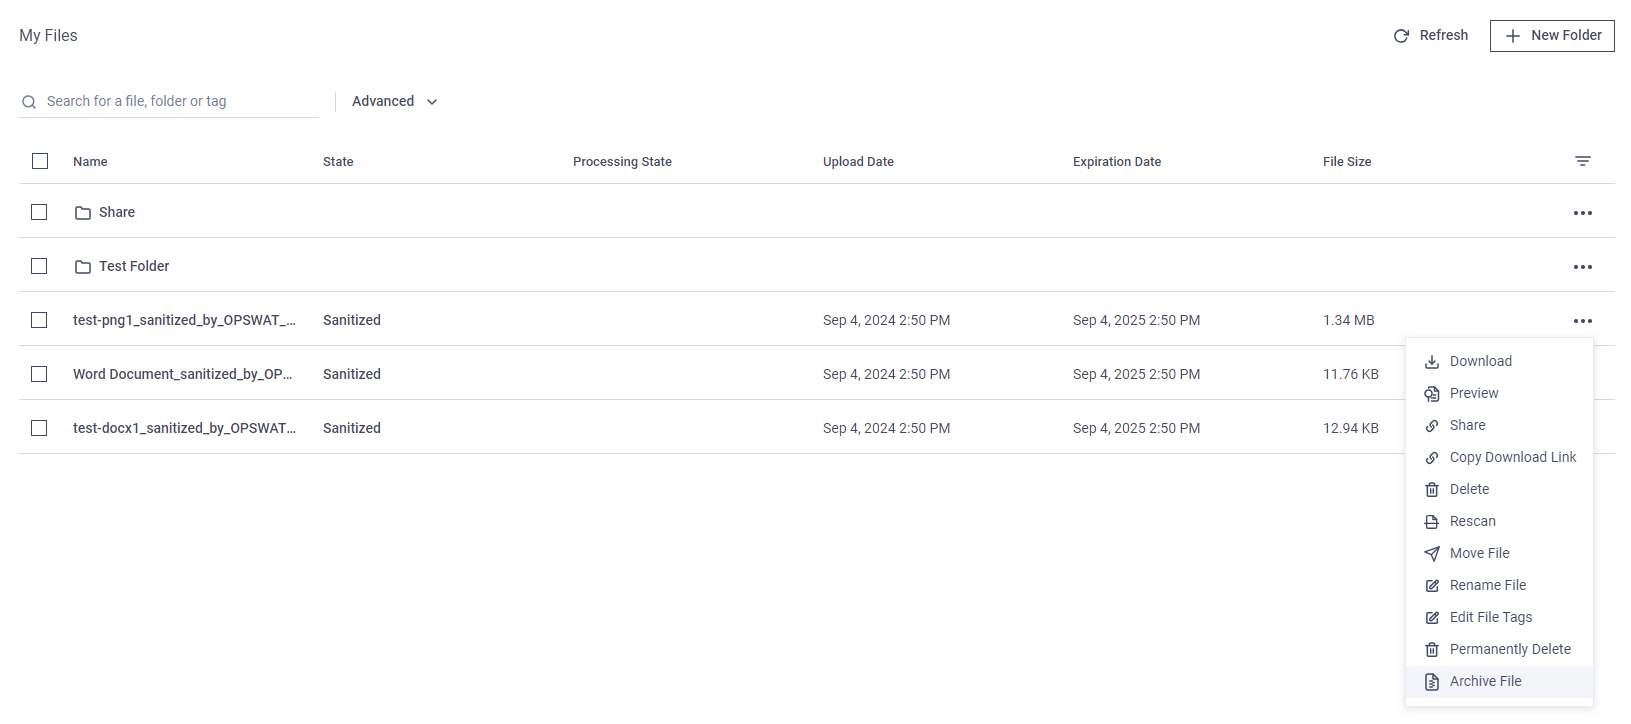This screenshot has width=1631, height=724.
Task: Open the column filter icon in header
Action: coord(1583,161)
